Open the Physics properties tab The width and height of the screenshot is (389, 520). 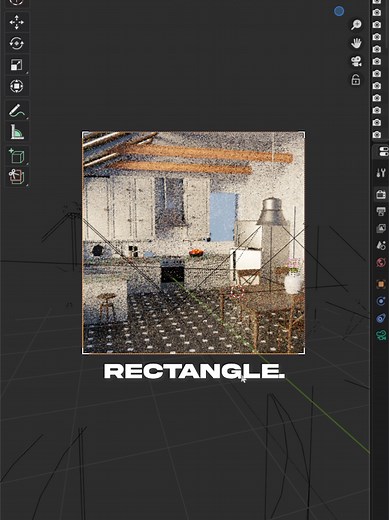pos(381,301)
